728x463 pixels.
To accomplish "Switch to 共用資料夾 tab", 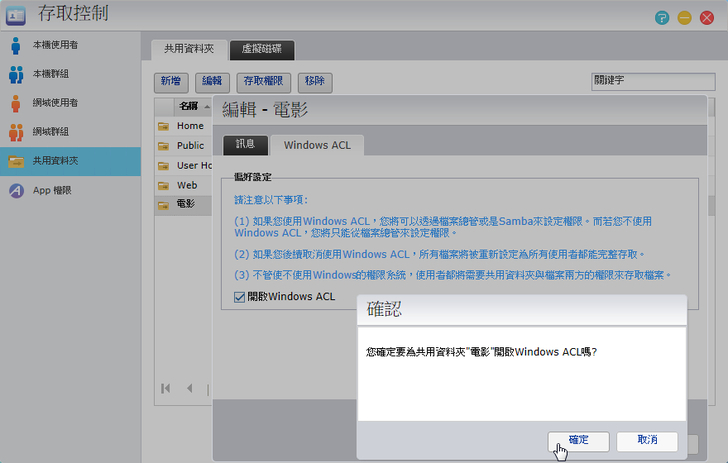I will pos(189,49).
